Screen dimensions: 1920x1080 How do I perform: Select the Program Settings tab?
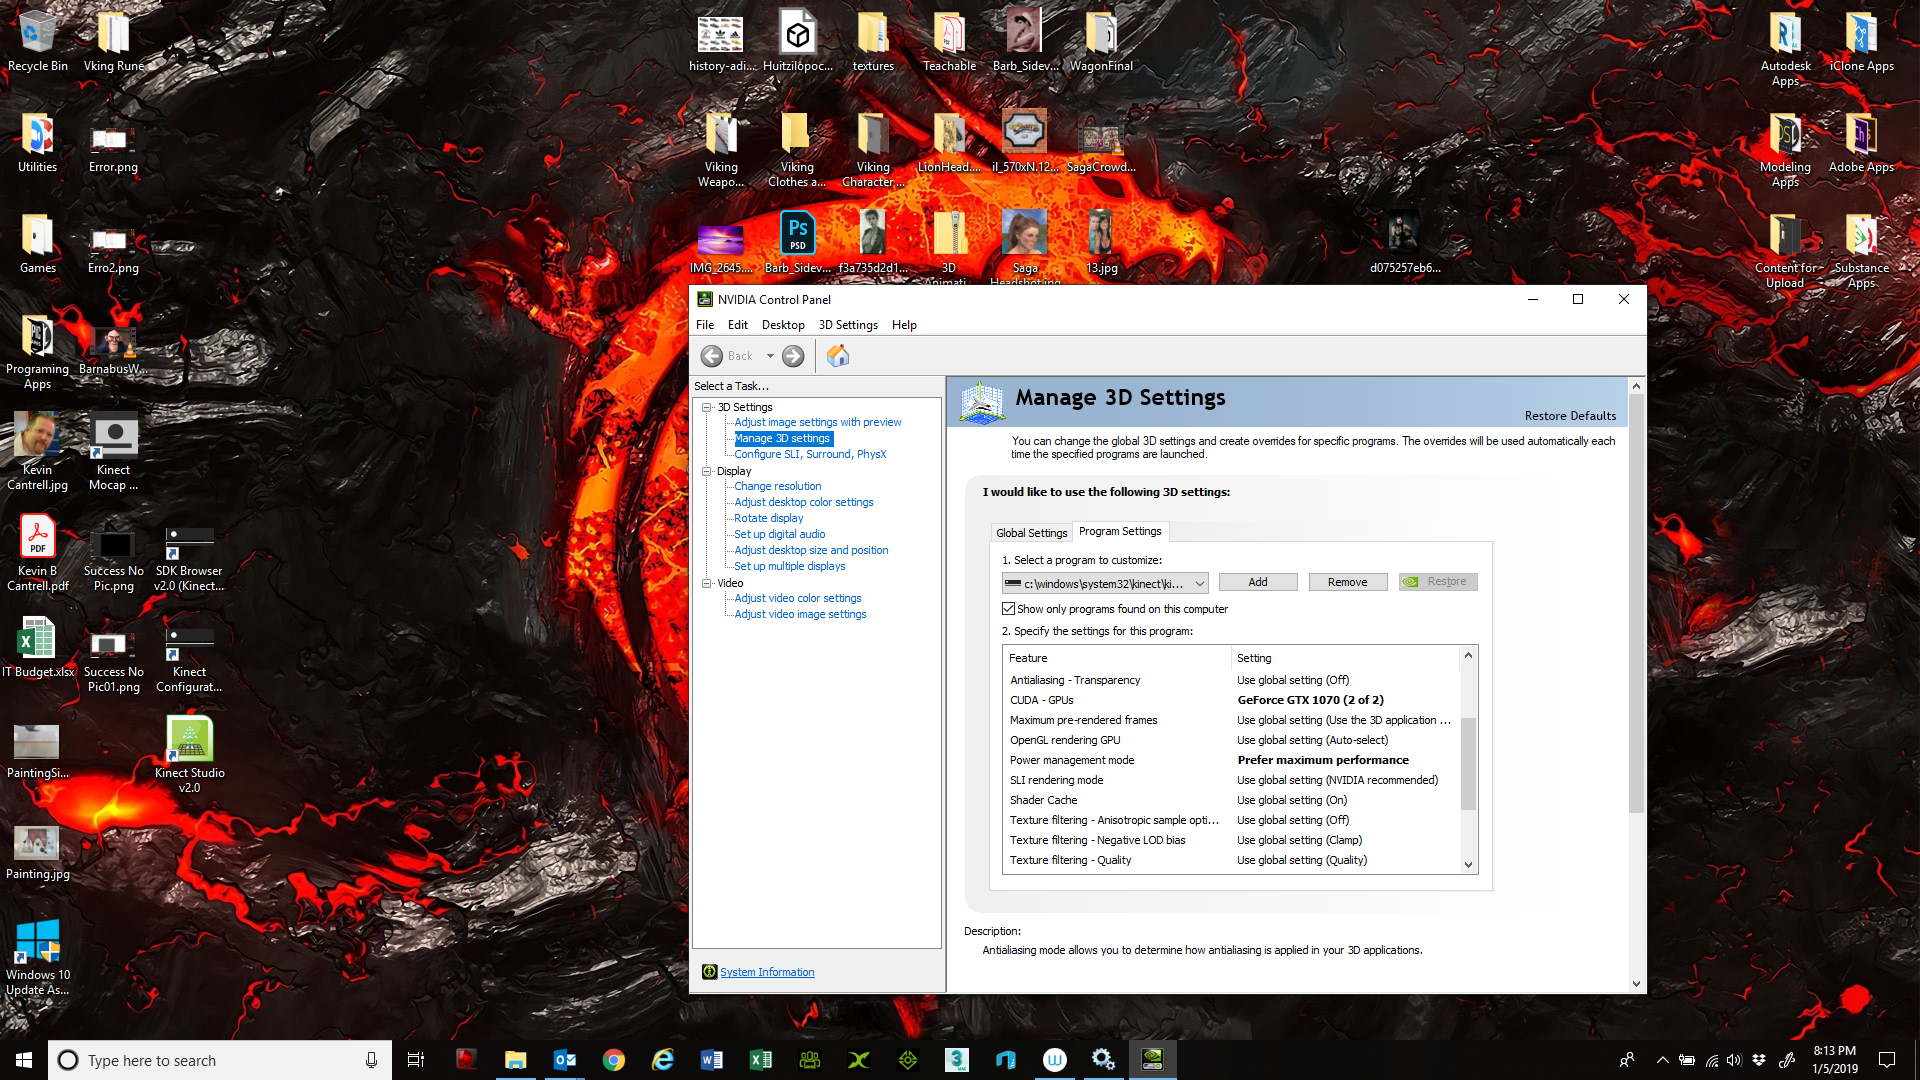point(1120,531)
